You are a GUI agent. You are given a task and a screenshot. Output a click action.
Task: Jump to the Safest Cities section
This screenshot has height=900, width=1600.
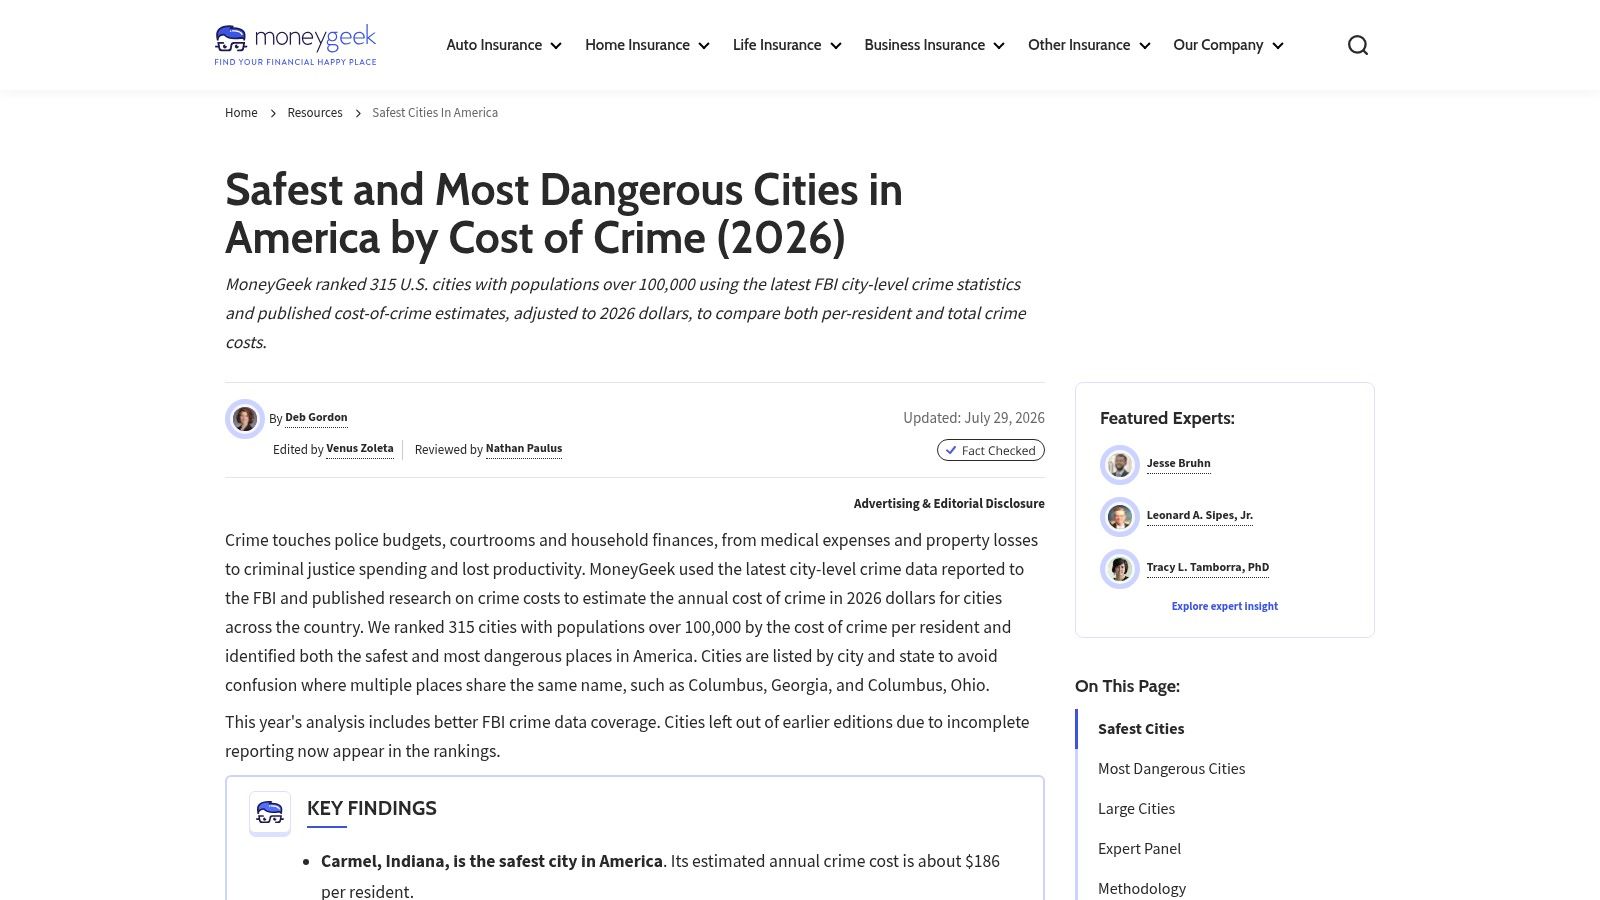(x=1141, y=729)
